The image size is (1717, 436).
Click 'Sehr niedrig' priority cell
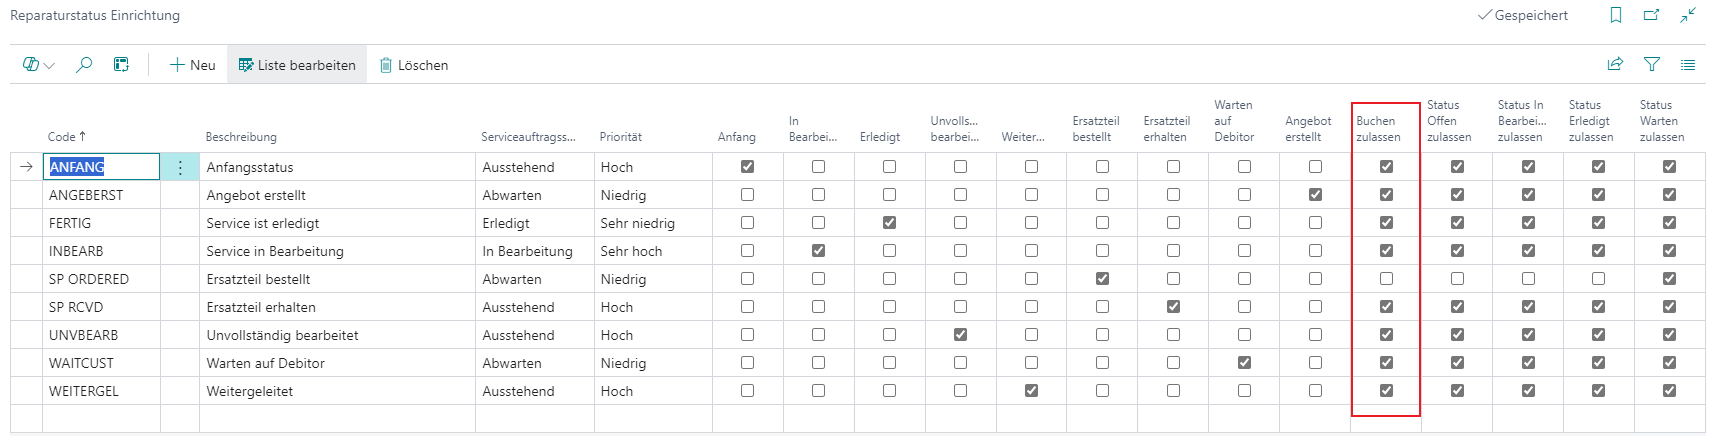638,223
